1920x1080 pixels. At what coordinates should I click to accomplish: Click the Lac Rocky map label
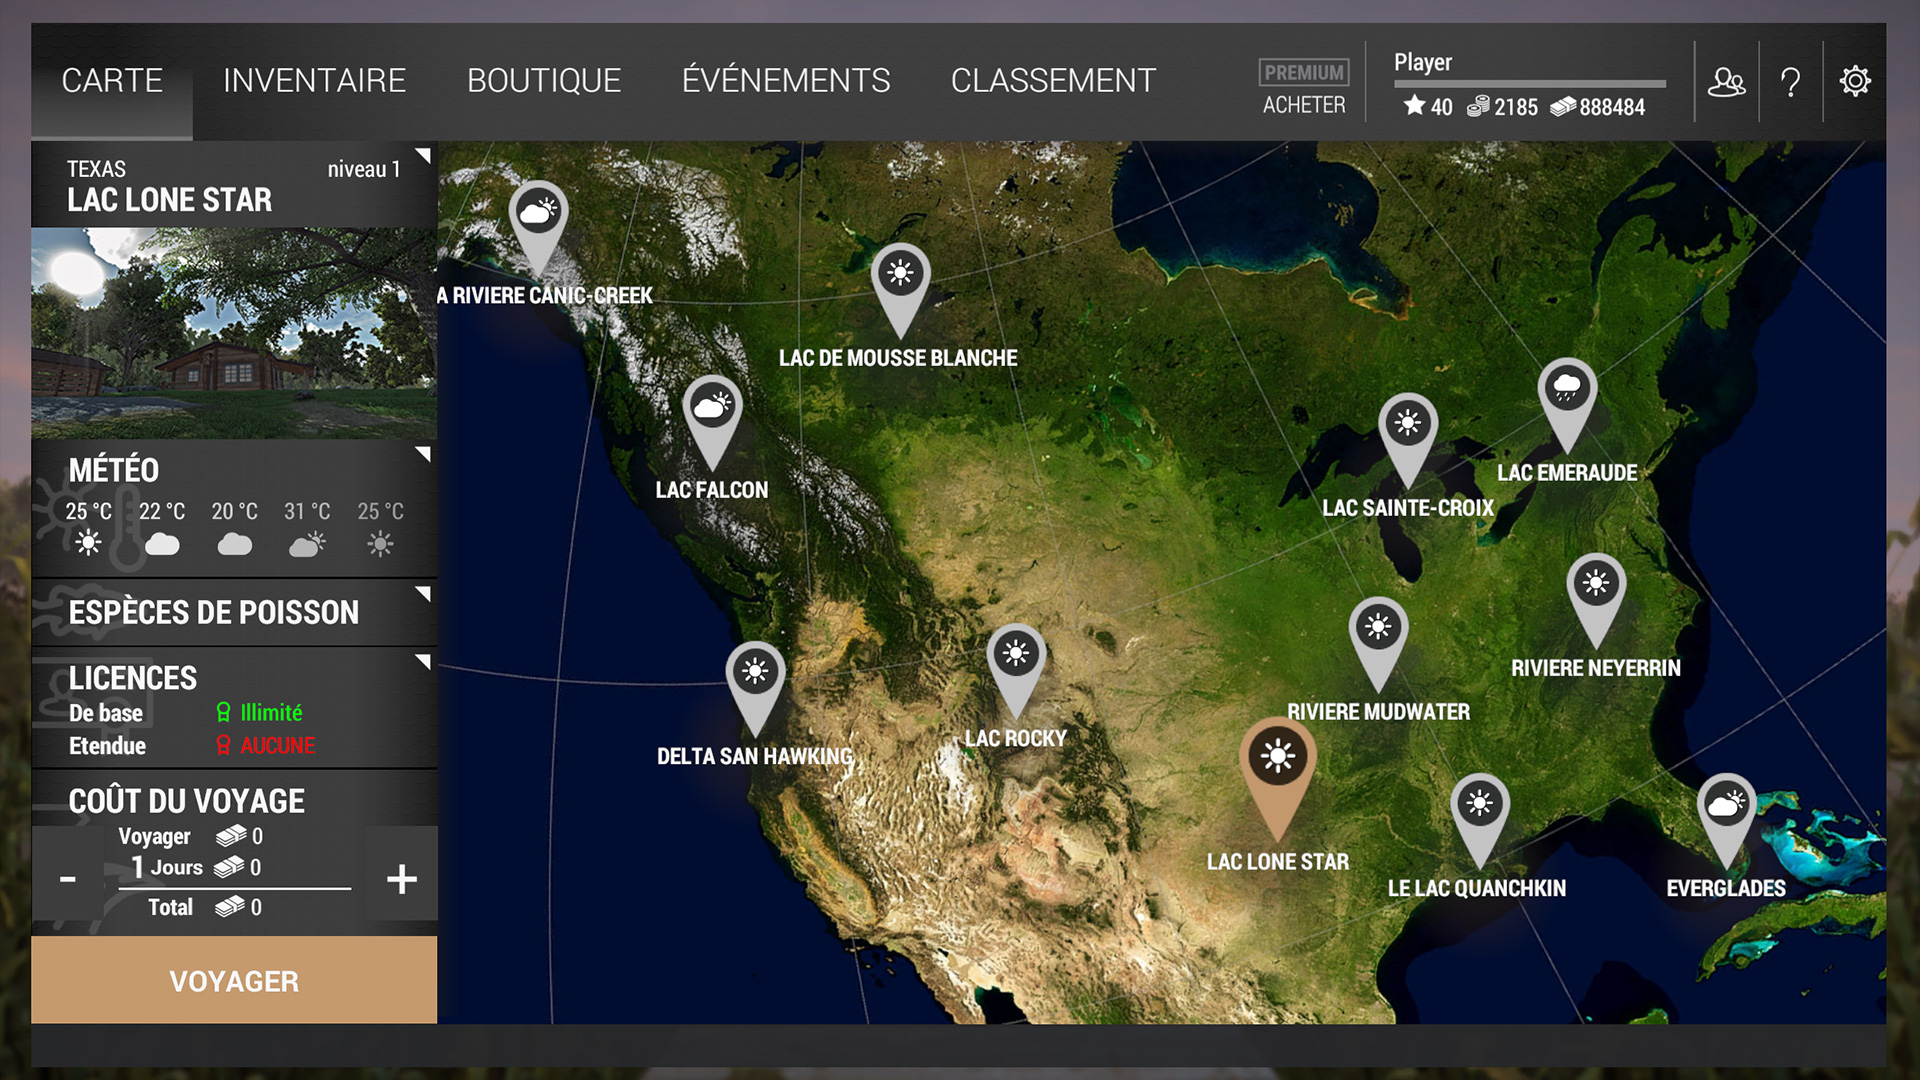point(1016,739)
